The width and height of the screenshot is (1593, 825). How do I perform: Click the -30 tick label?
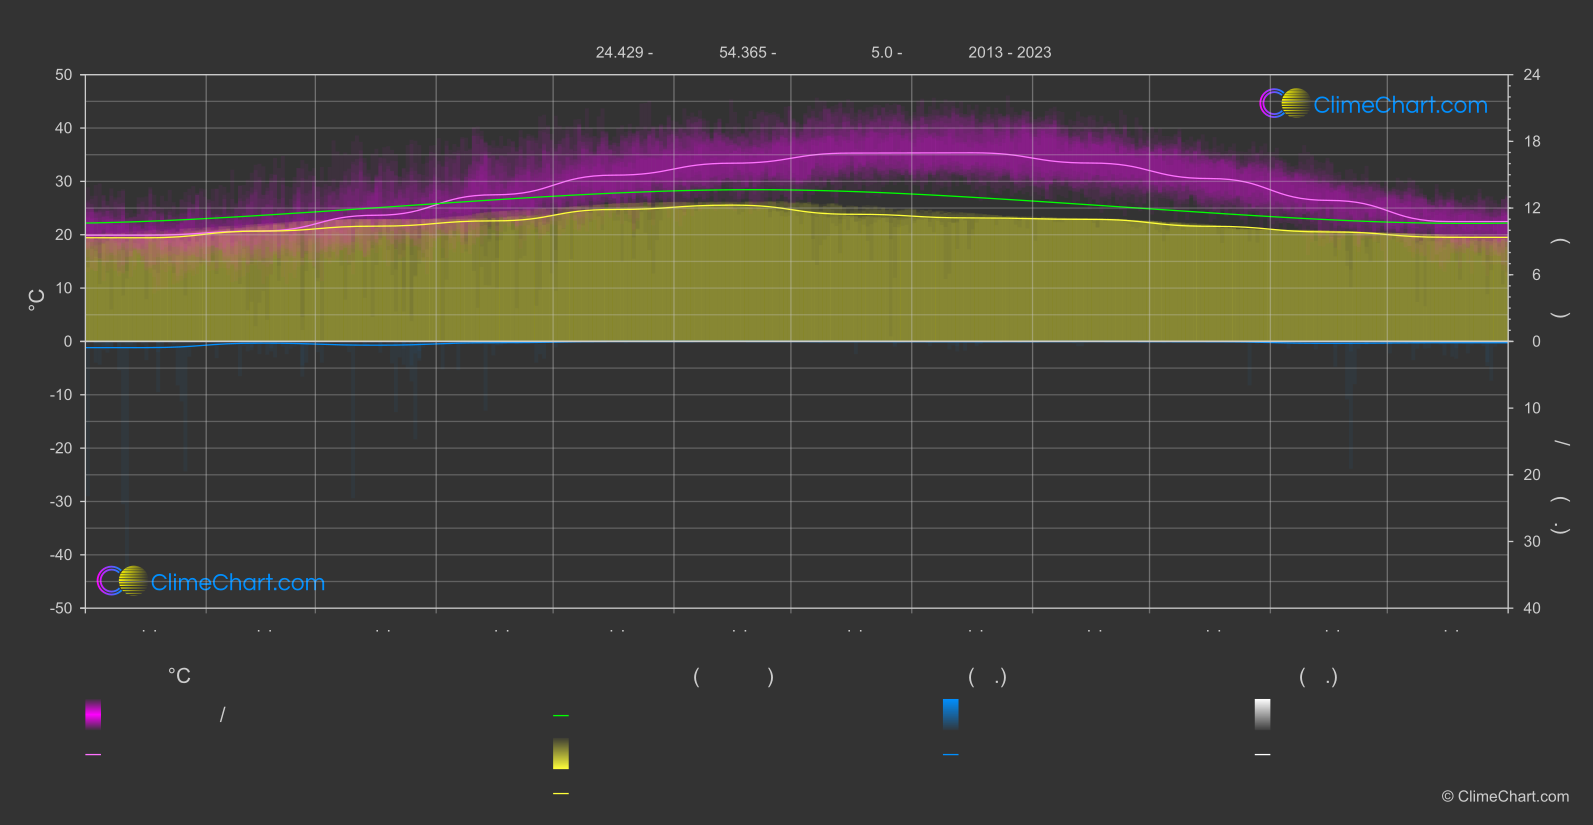tap(62, 502)
